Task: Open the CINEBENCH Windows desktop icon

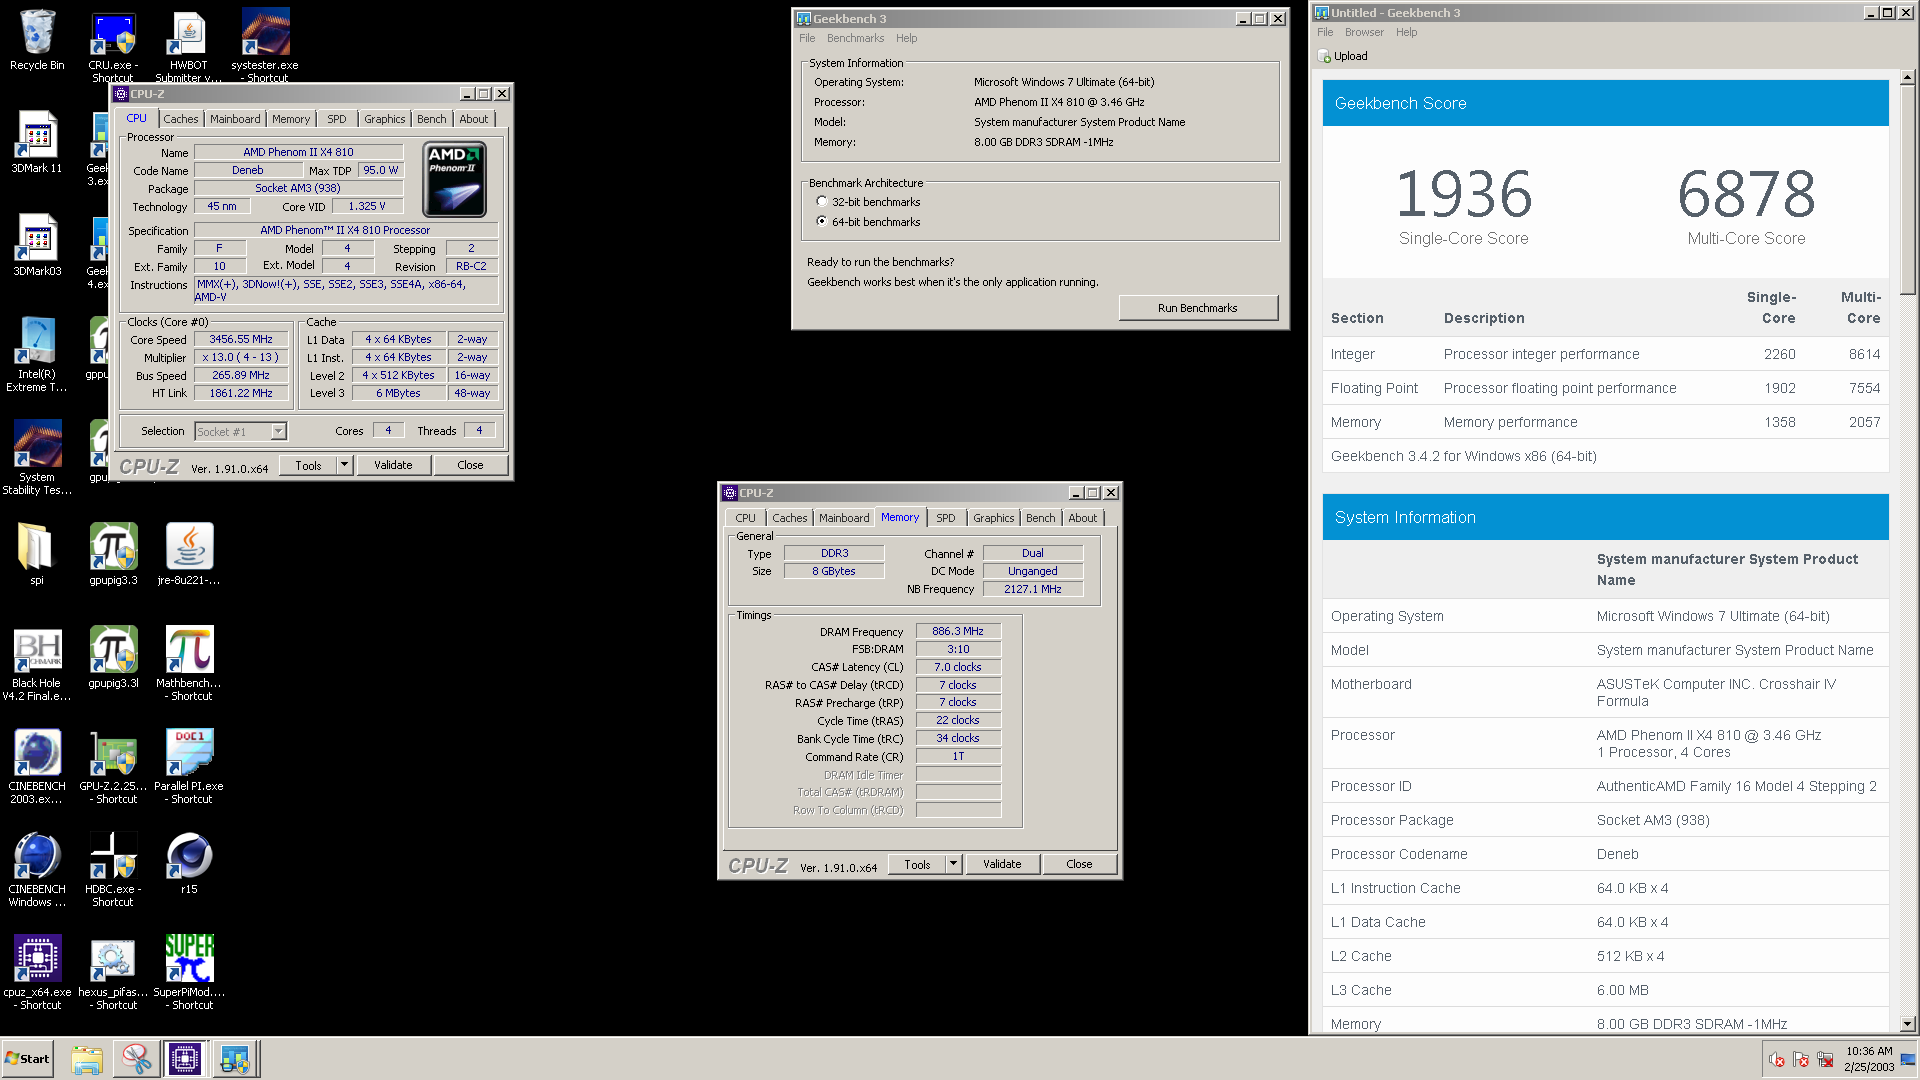Action: pyautogui.click(x=37, y=869)
